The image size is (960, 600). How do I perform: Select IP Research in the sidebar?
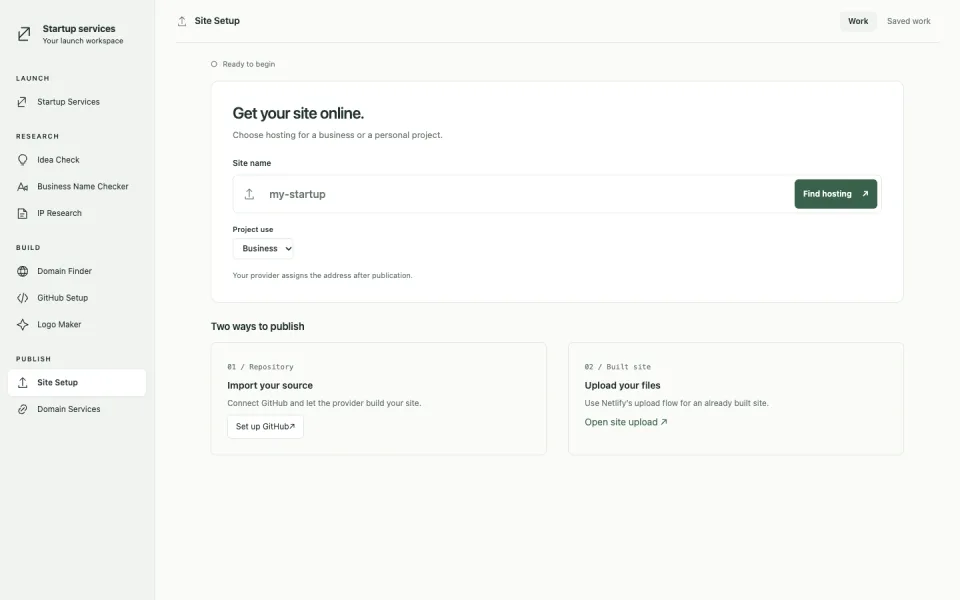click(77, 214)
